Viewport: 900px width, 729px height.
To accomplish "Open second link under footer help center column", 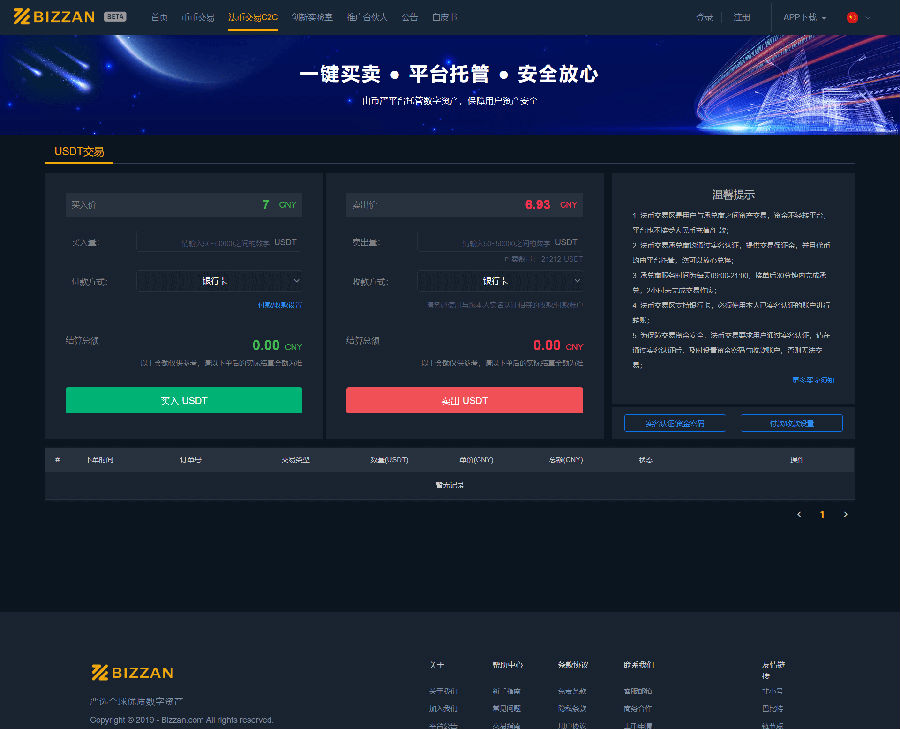I will pyautogui.click(x=506, y=708).
